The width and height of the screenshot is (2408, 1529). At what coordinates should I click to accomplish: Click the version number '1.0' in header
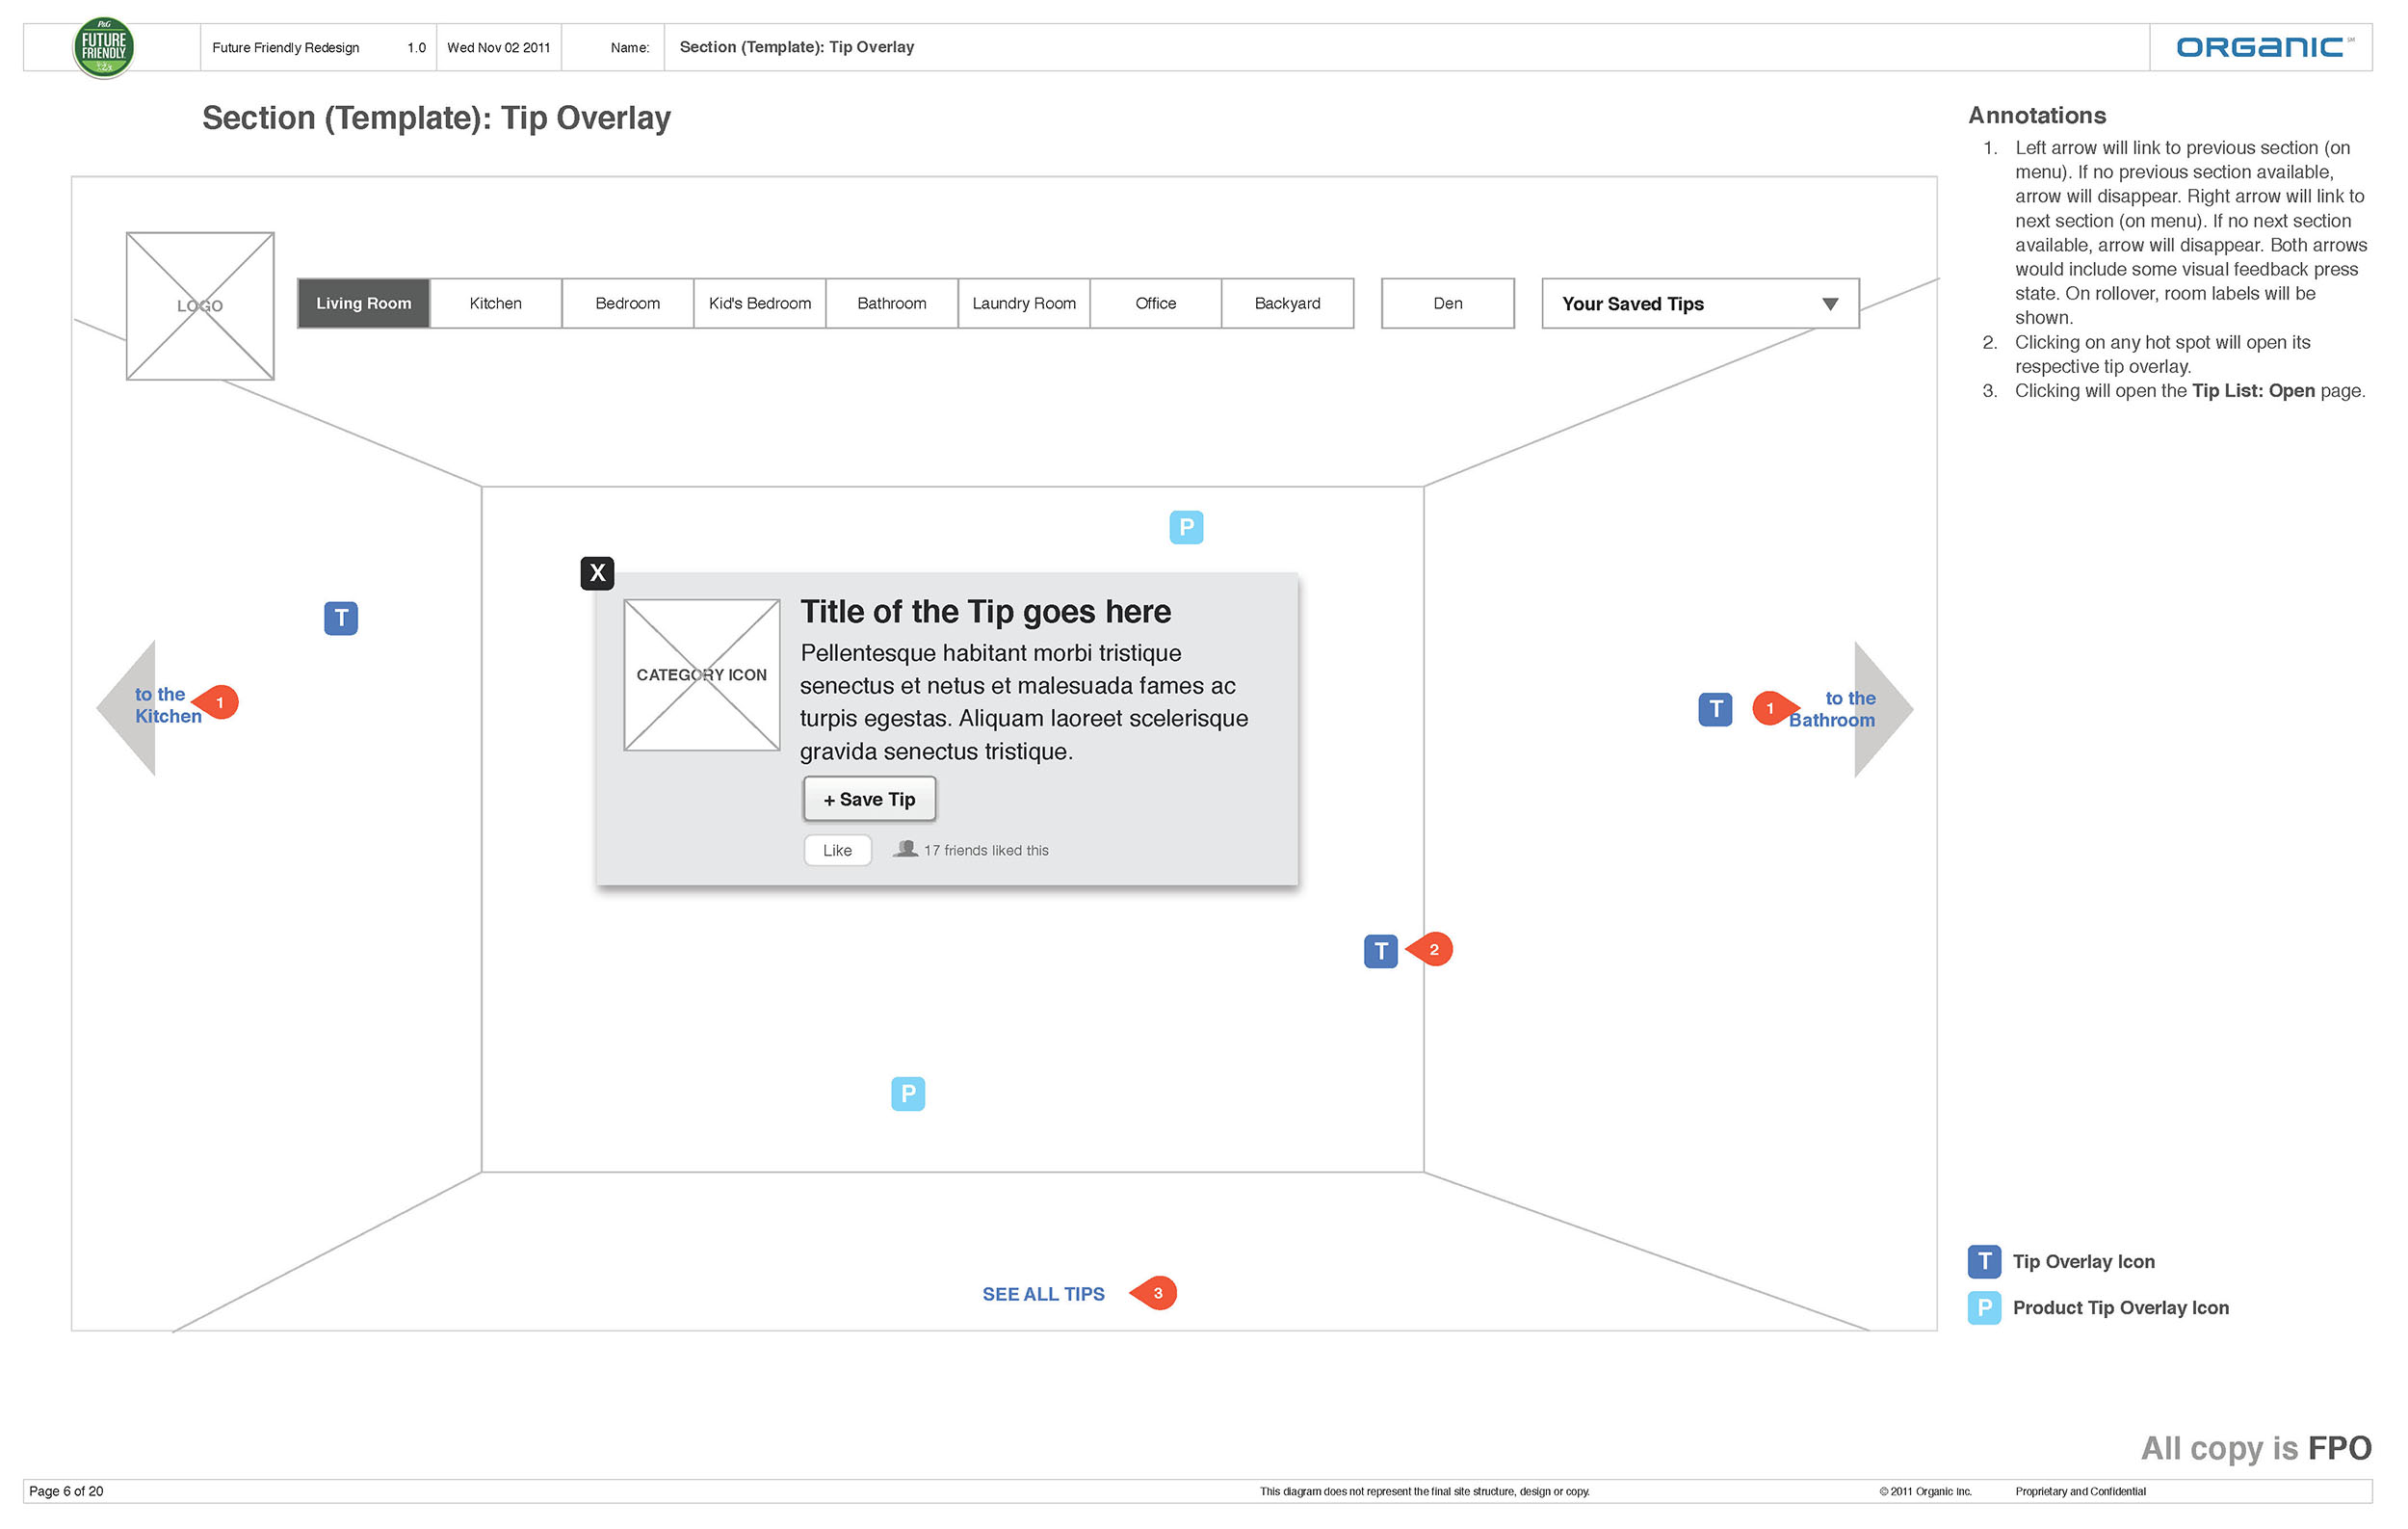tap(416, 47)
